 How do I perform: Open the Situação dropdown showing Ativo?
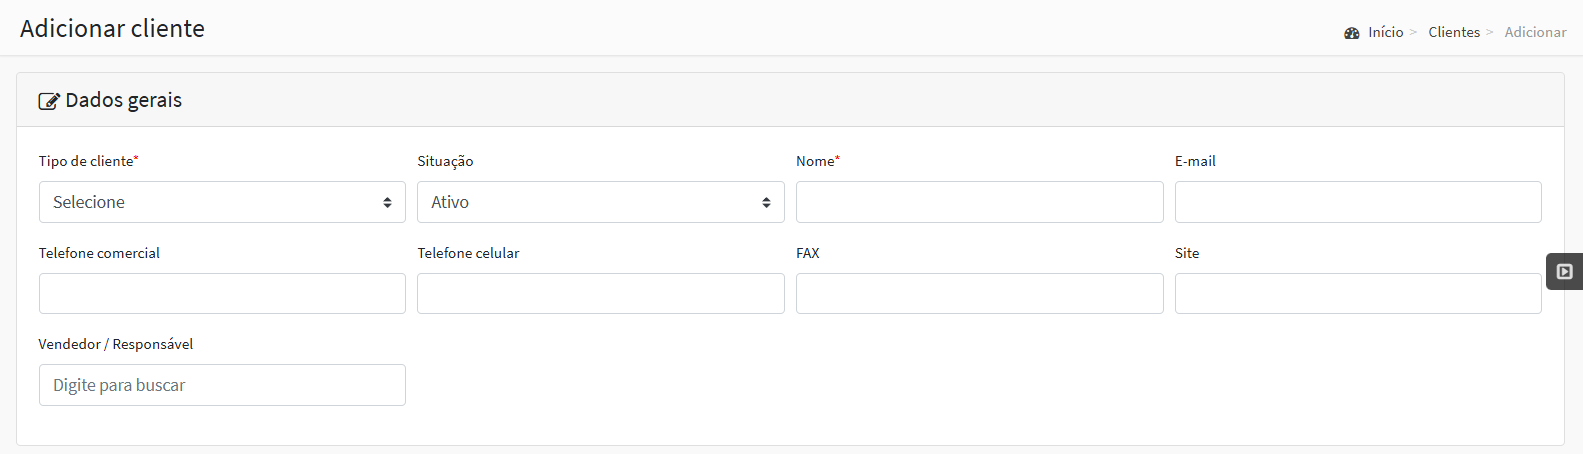(601, 202)
